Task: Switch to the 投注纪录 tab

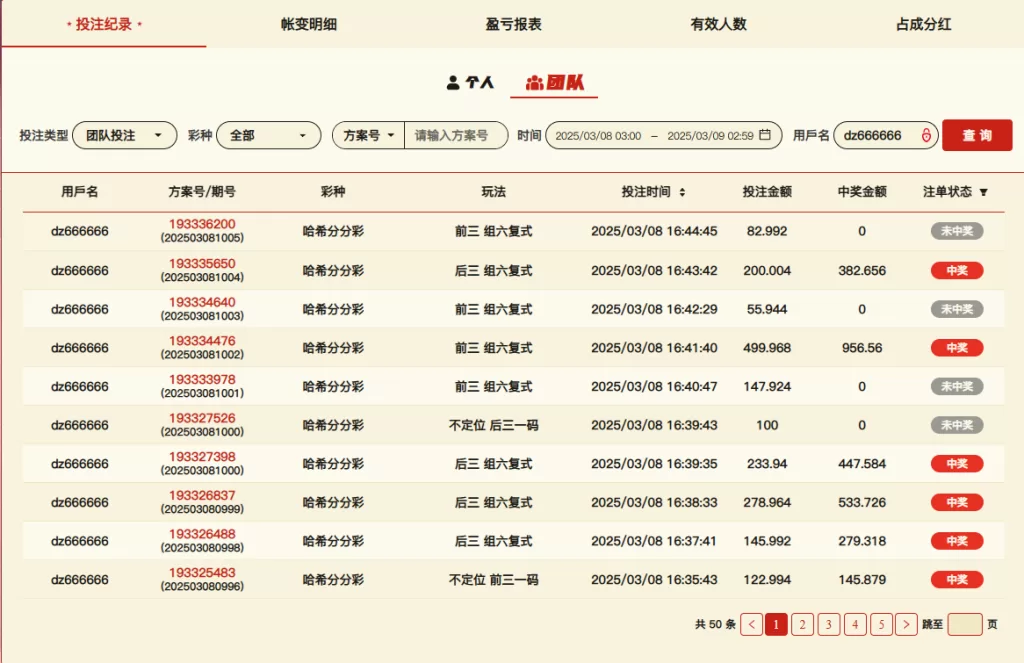Action: 104,24
